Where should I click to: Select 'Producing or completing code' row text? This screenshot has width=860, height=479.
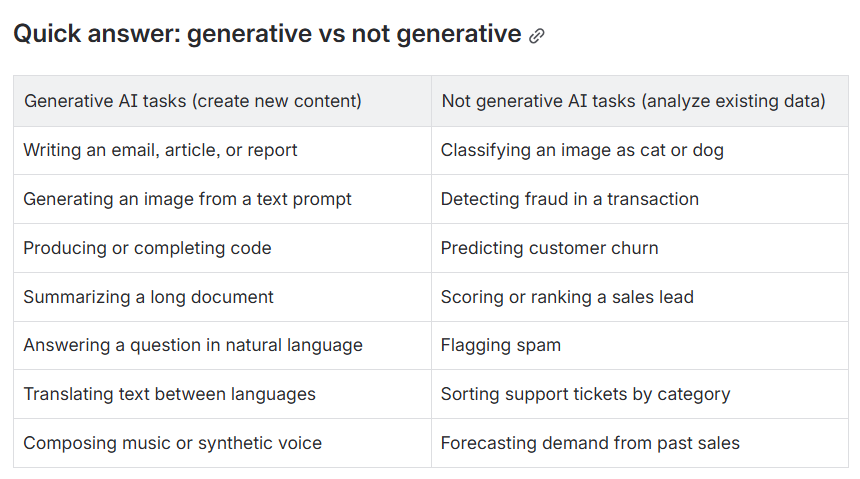click(147, 248)
